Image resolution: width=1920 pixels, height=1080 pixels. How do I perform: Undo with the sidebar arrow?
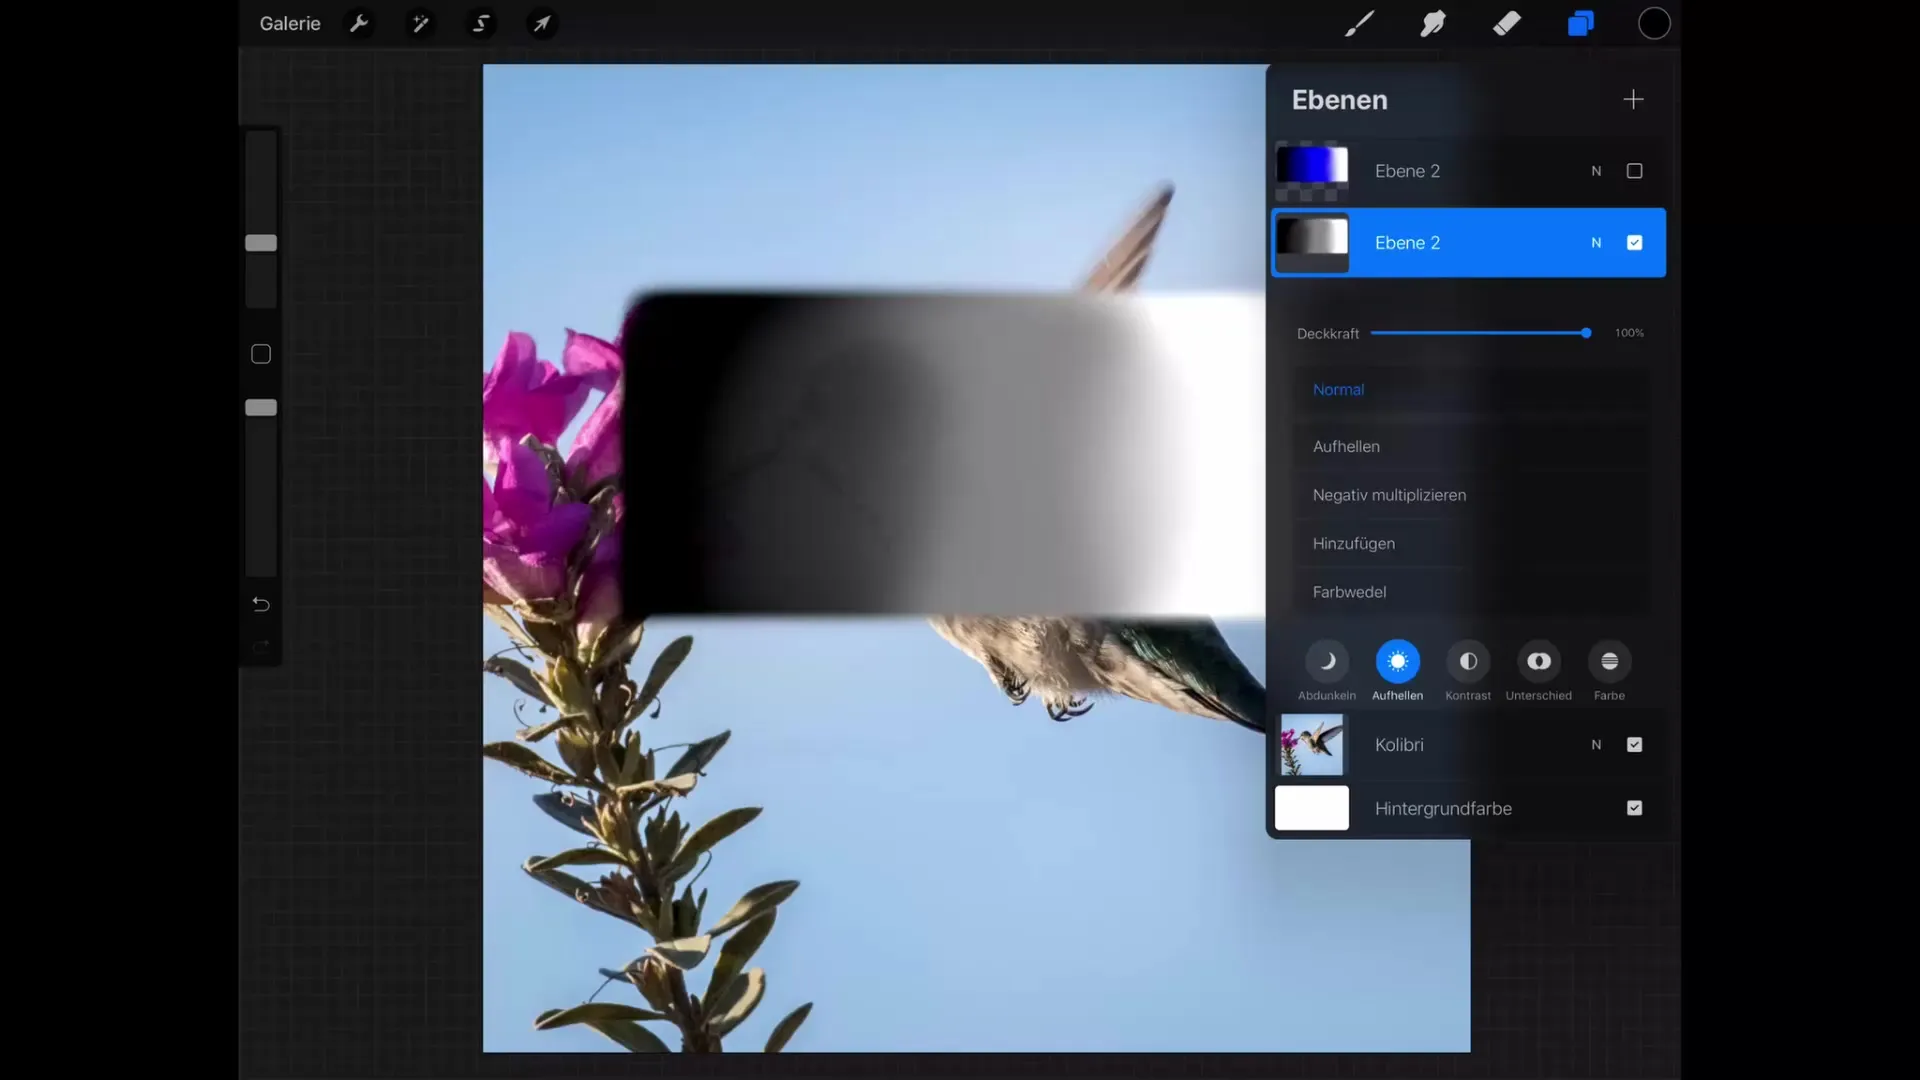261,604
